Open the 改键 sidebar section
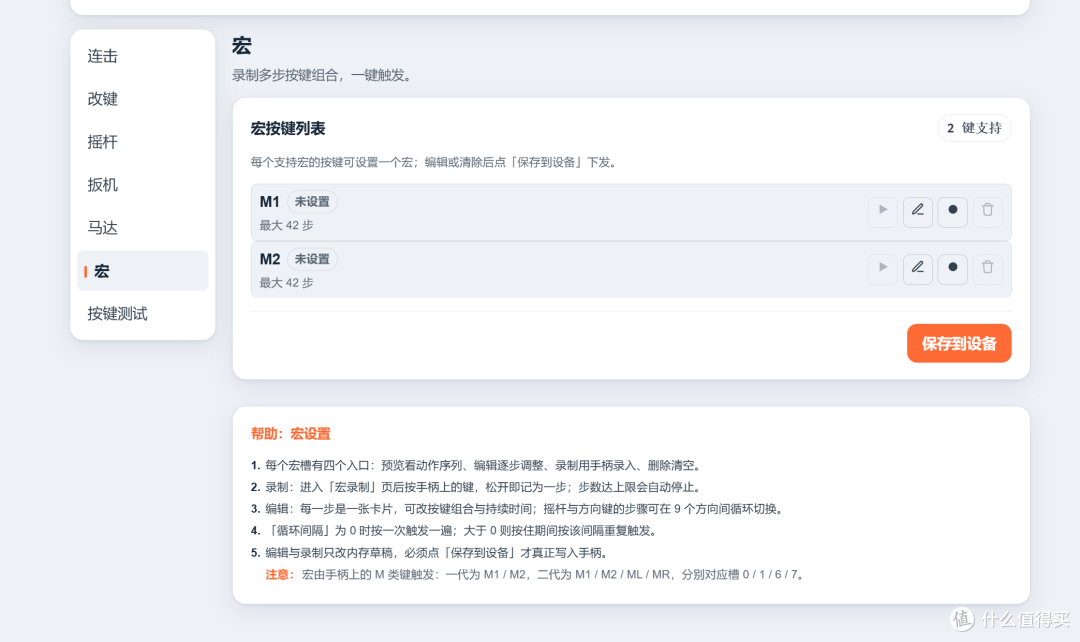The image size is (1080, 642). pyautogui.click(x=143, y=99)
